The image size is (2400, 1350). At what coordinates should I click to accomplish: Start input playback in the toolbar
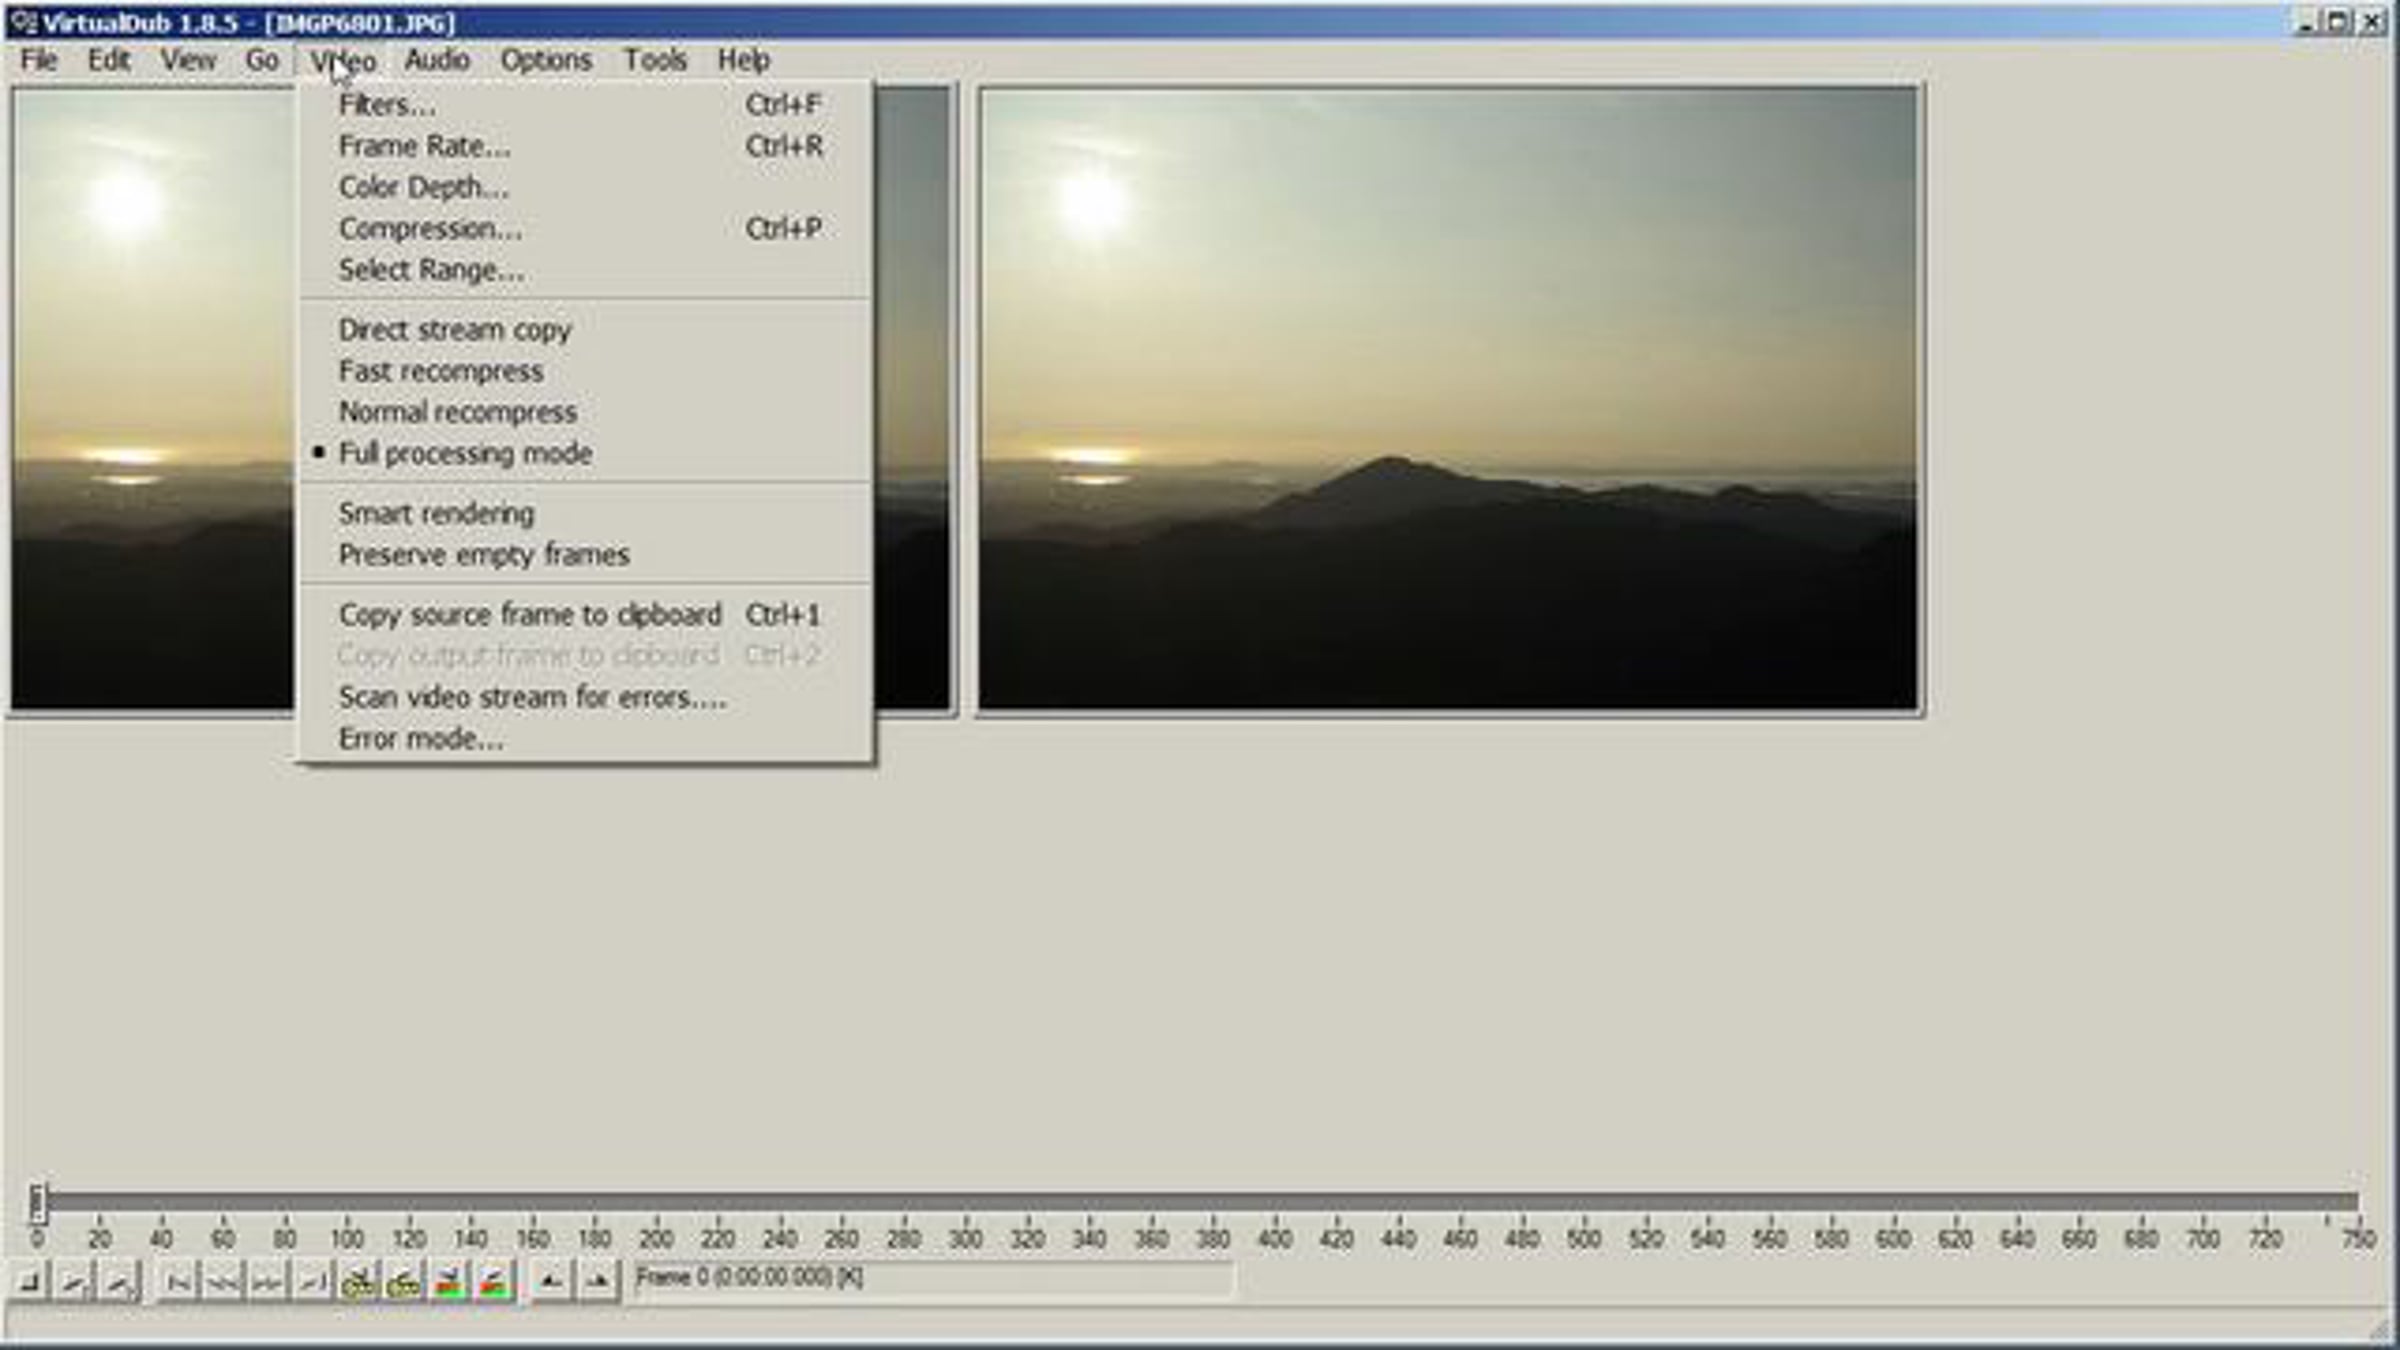(x=74, y=1281)
